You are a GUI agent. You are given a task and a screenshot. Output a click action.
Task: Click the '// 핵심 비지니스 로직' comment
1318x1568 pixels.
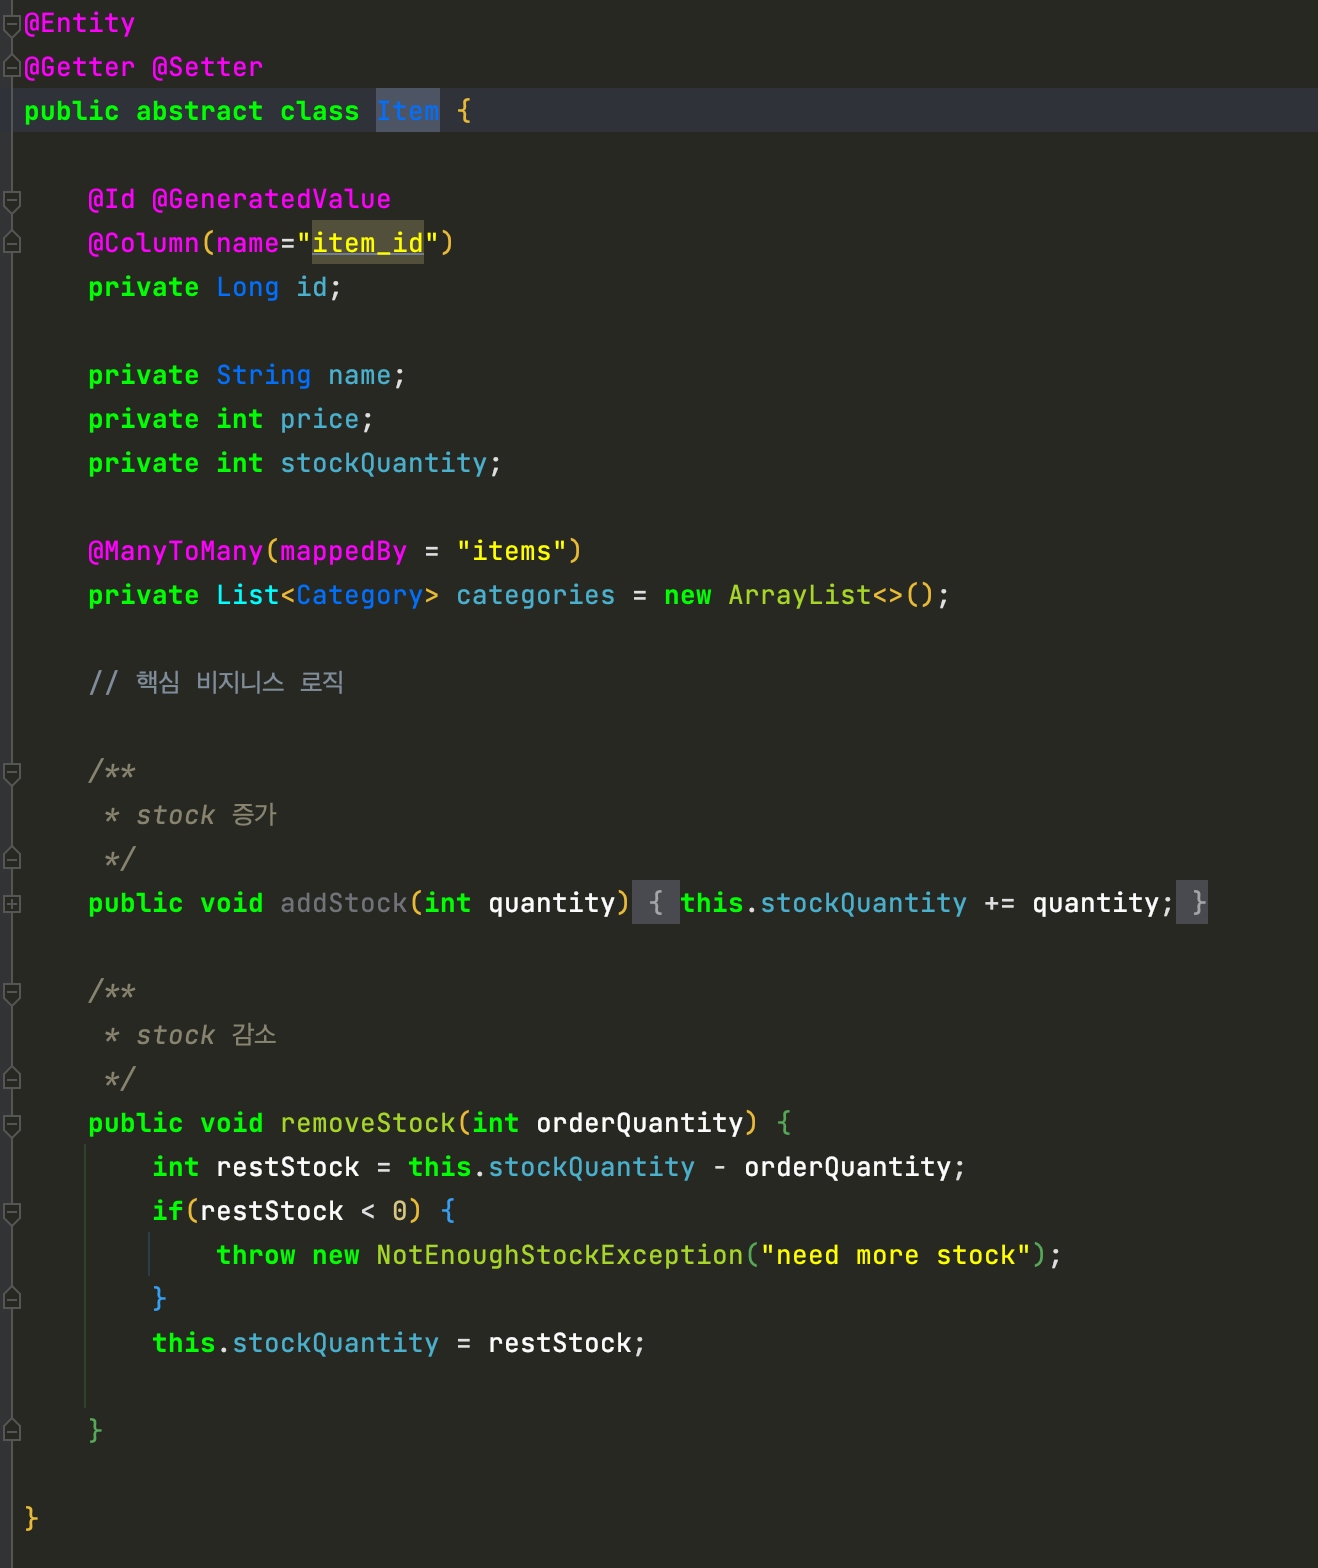pos(216,682)
